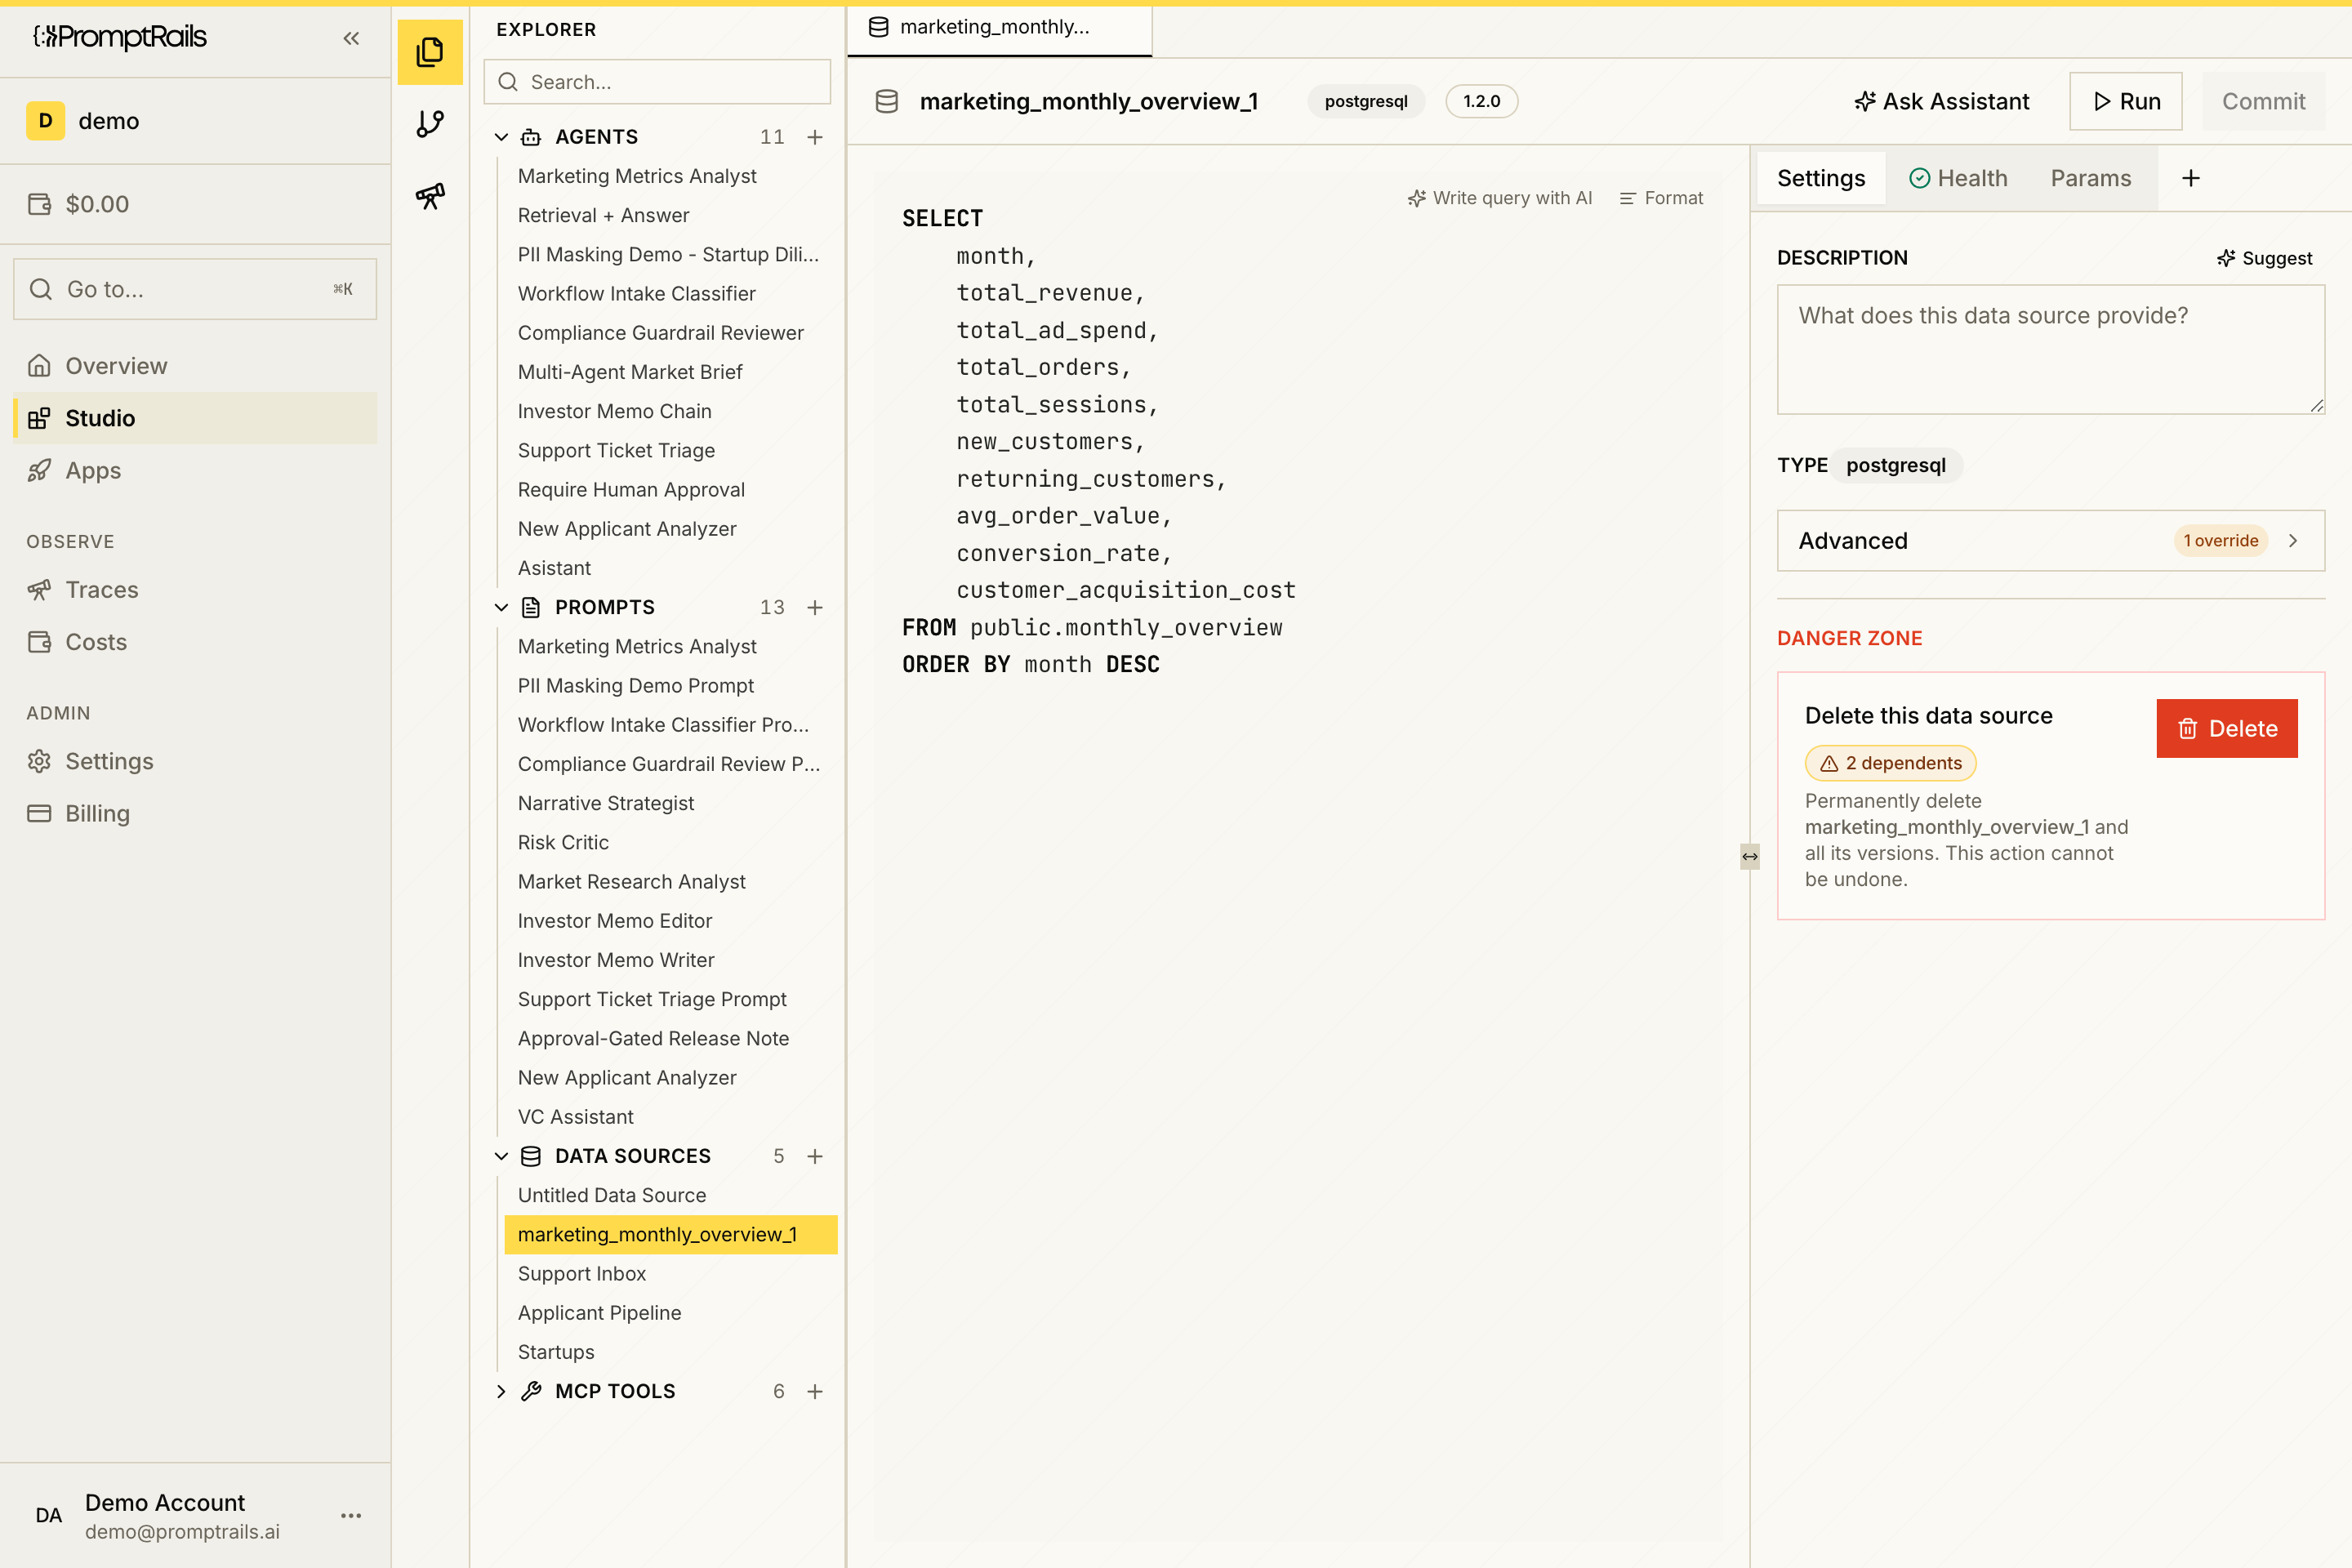
Task: Add a new data source with plus icon
Action: click(x=815, y=1156)
